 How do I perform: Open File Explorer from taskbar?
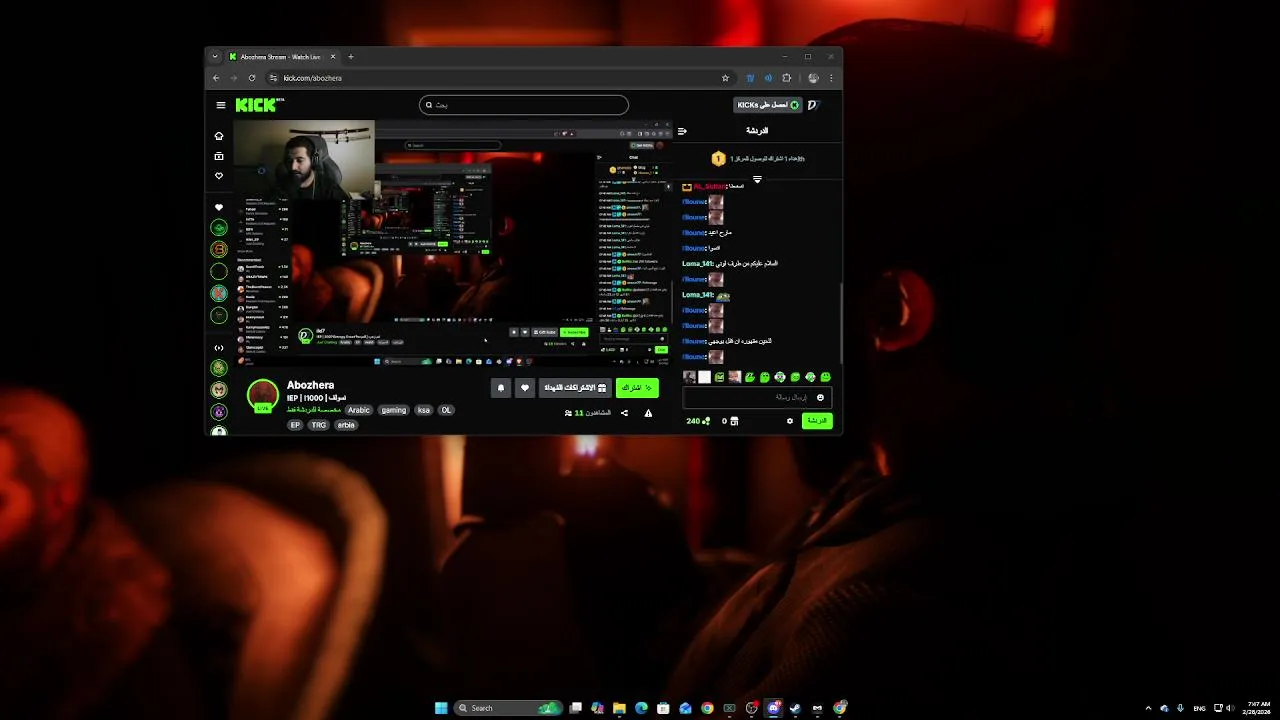pyautogui.click(x=619, y=708)
